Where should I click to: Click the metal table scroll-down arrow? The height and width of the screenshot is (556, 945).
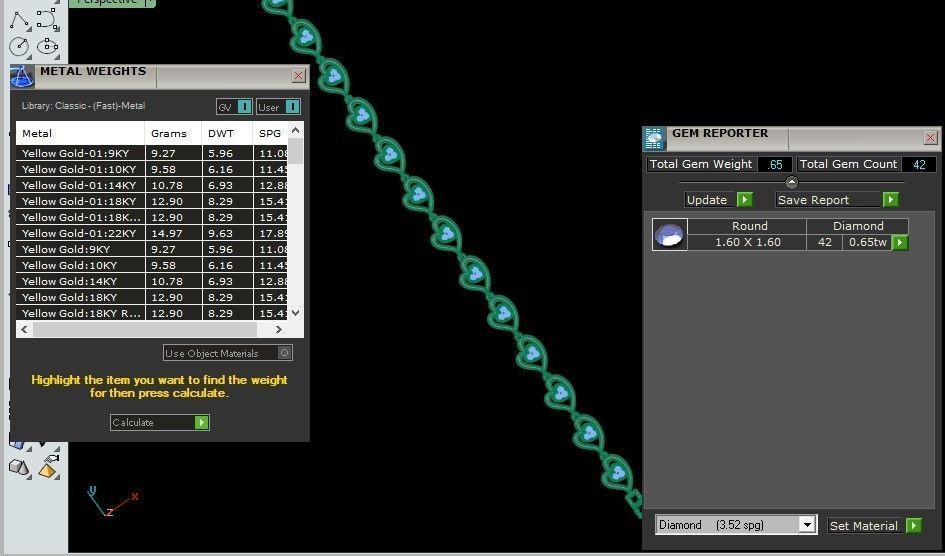point(295,313)
